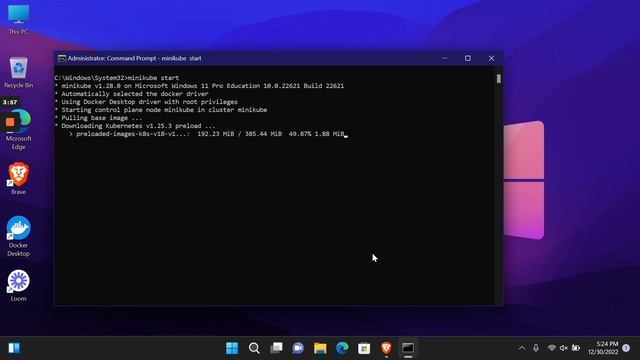Screen dimensions: 640x360
Task: Open Loom desktop shortcut
Action: pyautogui.click(x=18, y=286)
